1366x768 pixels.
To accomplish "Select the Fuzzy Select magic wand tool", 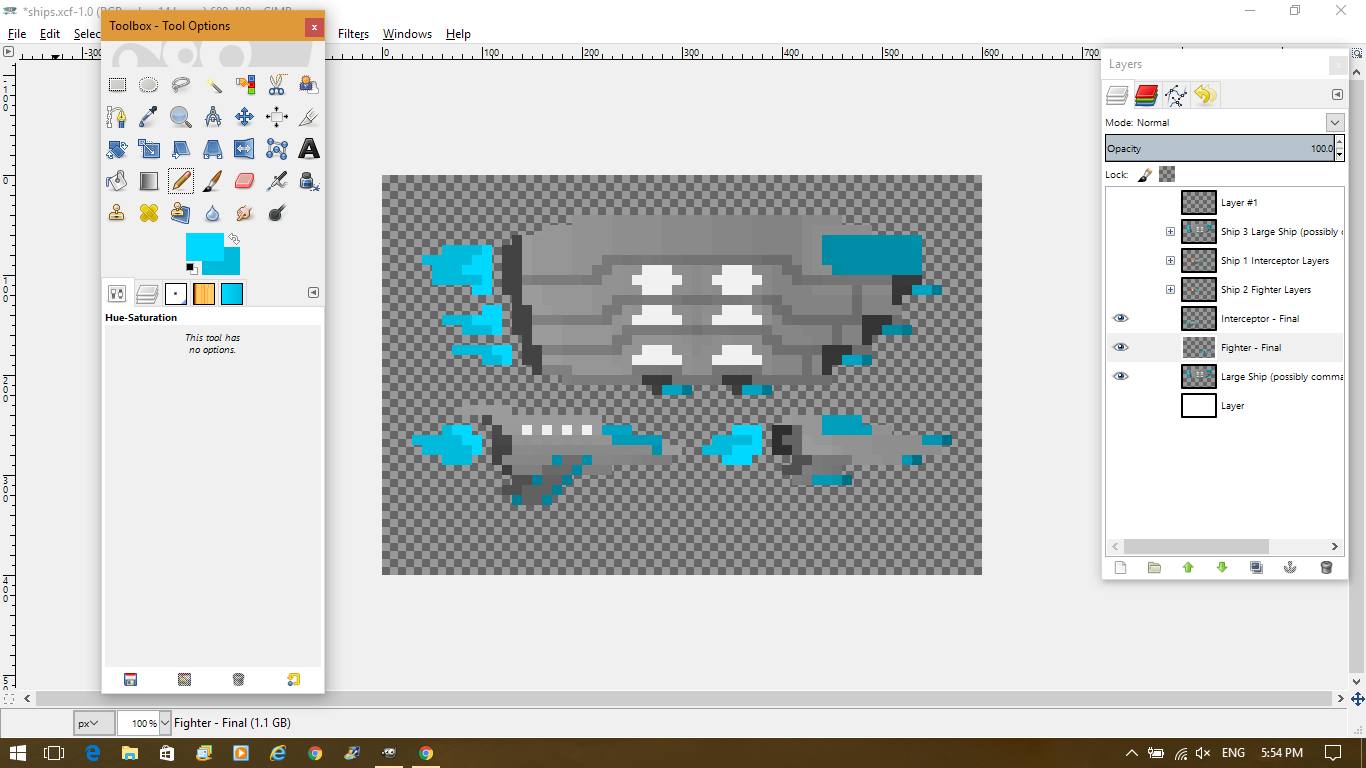I will [213, 85].
